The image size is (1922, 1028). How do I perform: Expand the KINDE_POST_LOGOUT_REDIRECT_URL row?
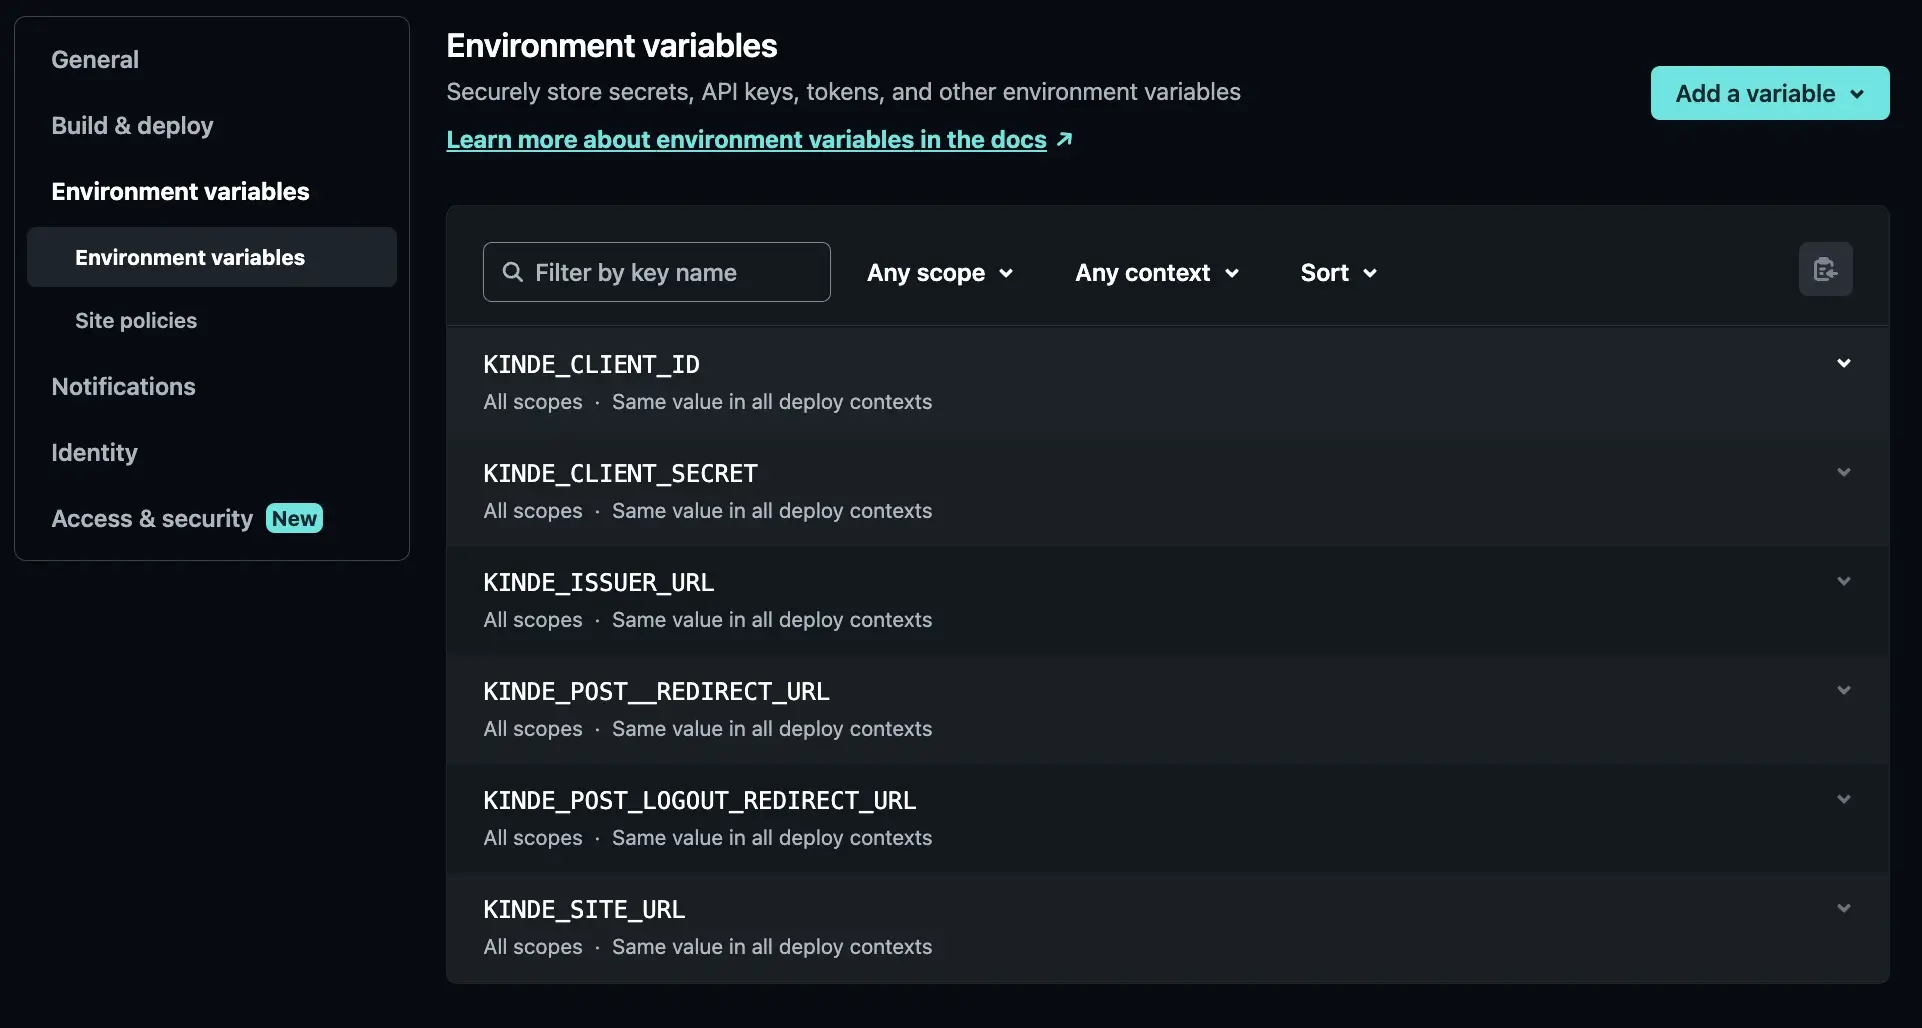1844,798
